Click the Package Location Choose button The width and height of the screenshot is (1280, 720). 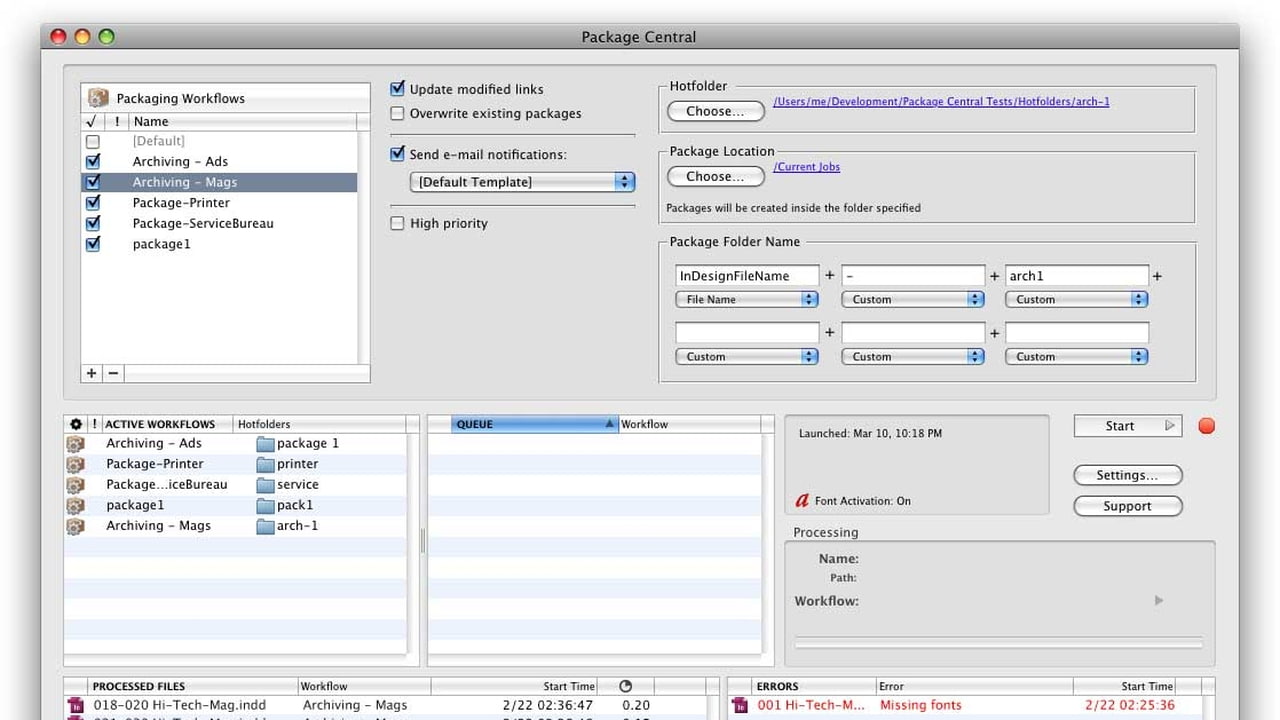point(716,176)
